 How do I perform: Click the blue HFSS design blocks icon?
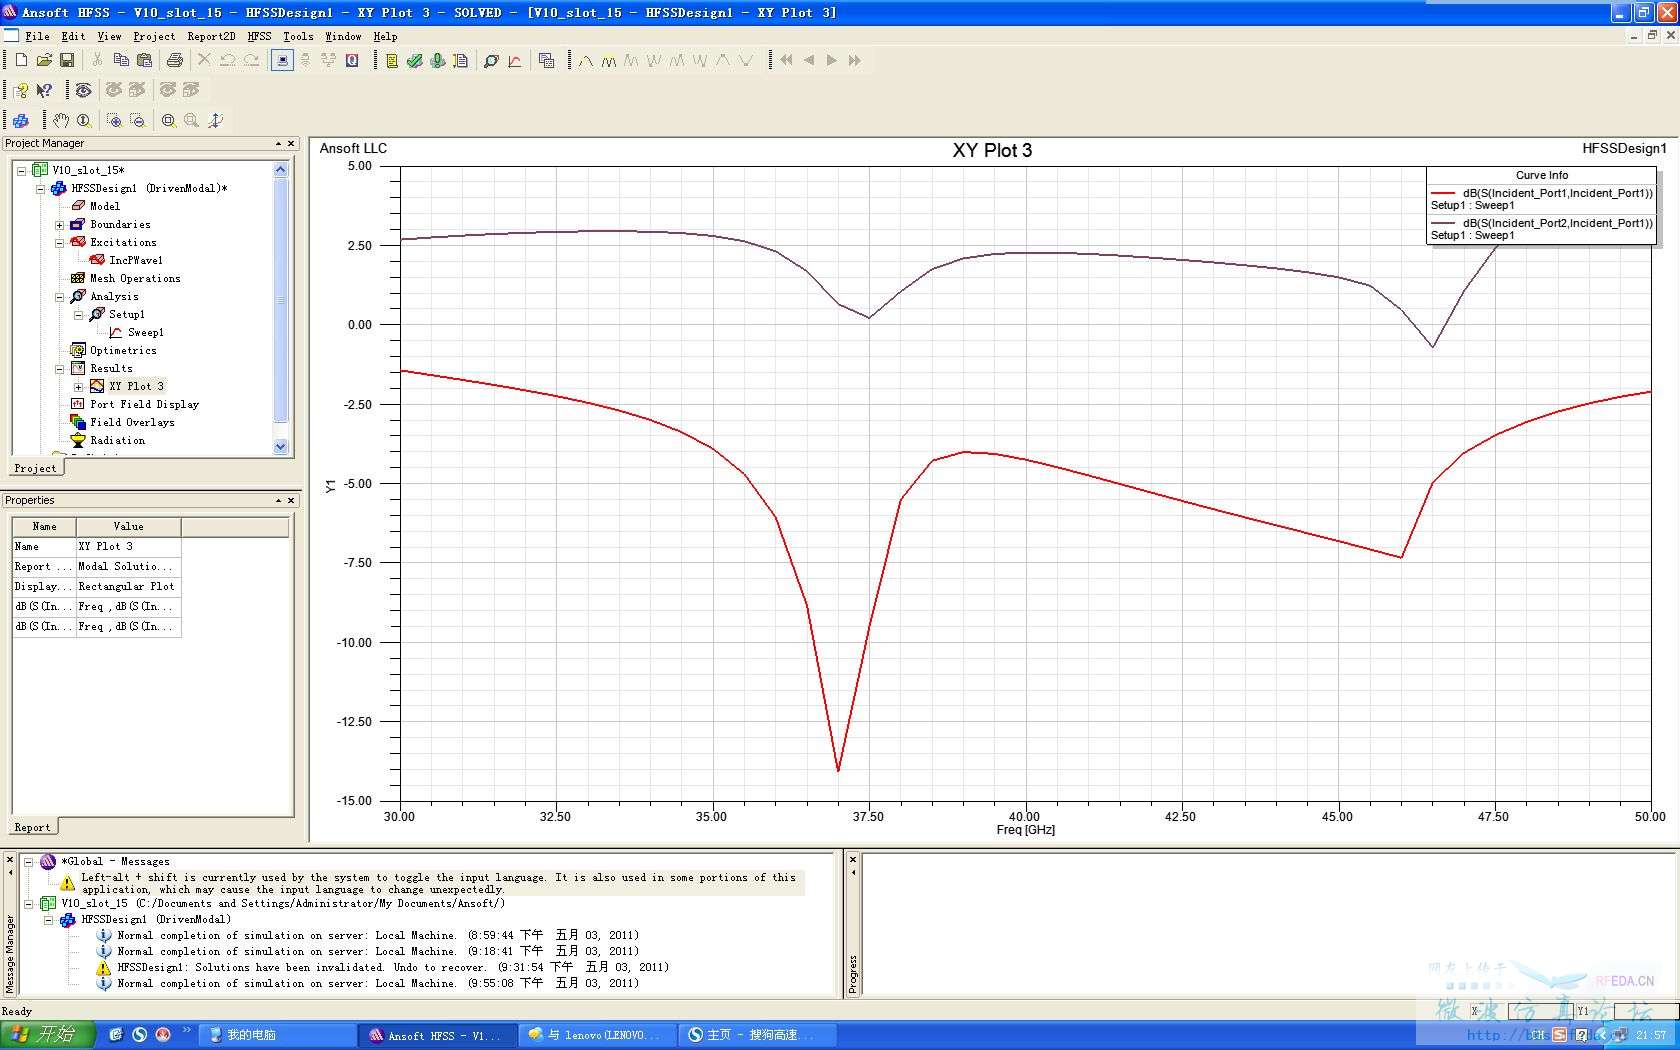pyautogui.click(x=21, y=120)
